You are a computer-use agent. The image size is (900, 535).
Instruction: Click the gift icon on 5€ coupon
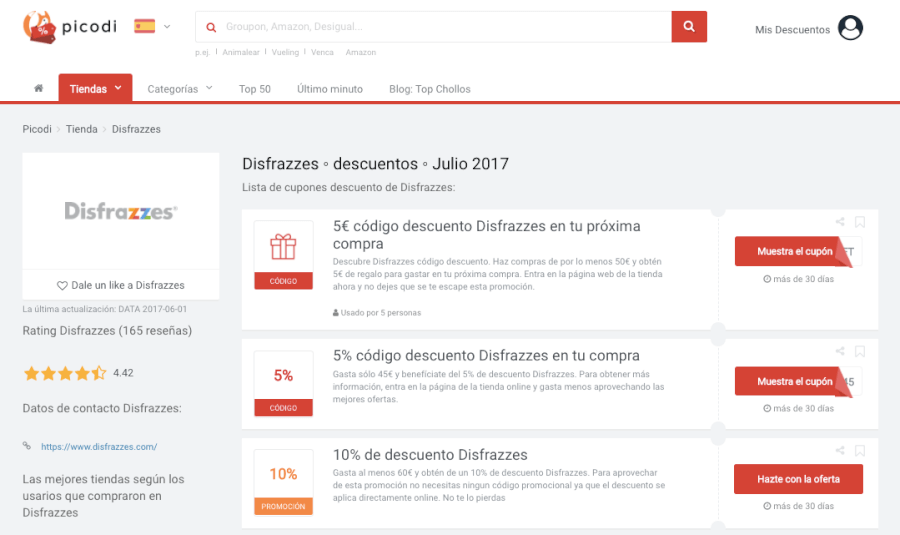pyautogui.click(x=283, y=247)
